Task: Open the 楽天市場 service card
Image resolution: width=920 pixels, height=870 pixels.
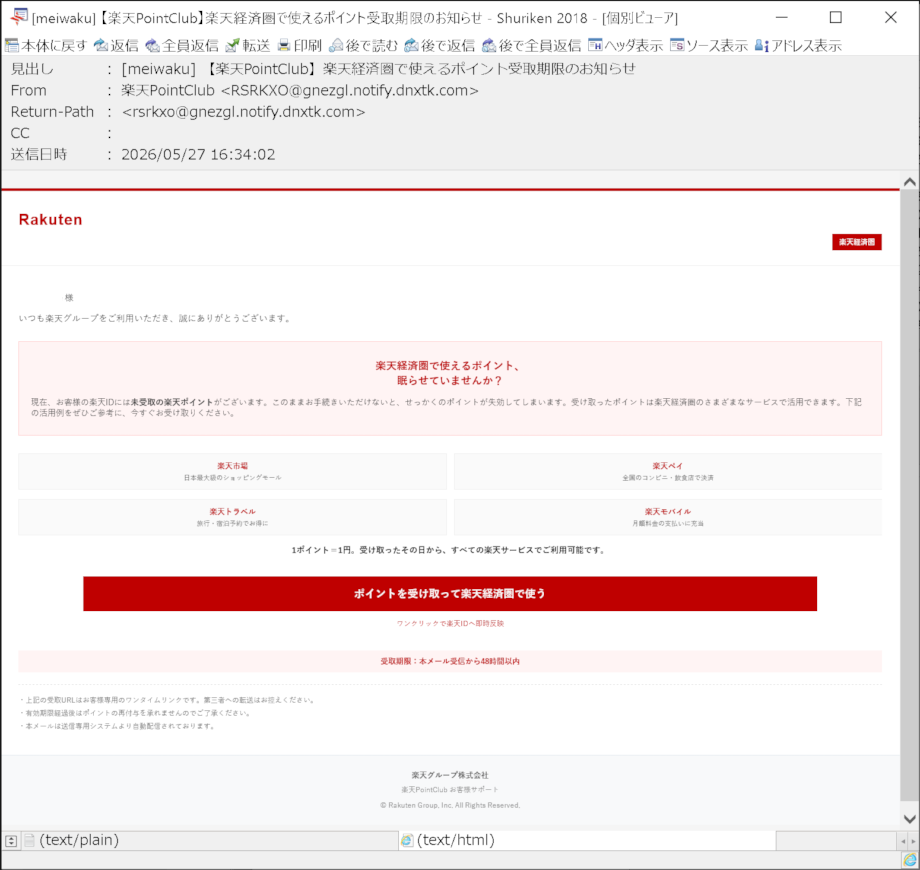Action: coord(232,471)
